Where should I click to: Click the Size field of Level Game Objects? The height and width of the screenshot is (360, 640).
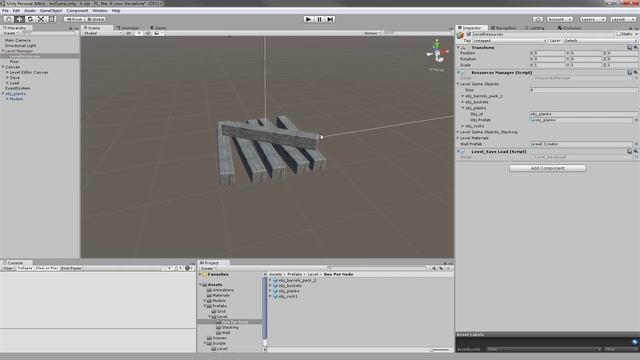point(584,90)
